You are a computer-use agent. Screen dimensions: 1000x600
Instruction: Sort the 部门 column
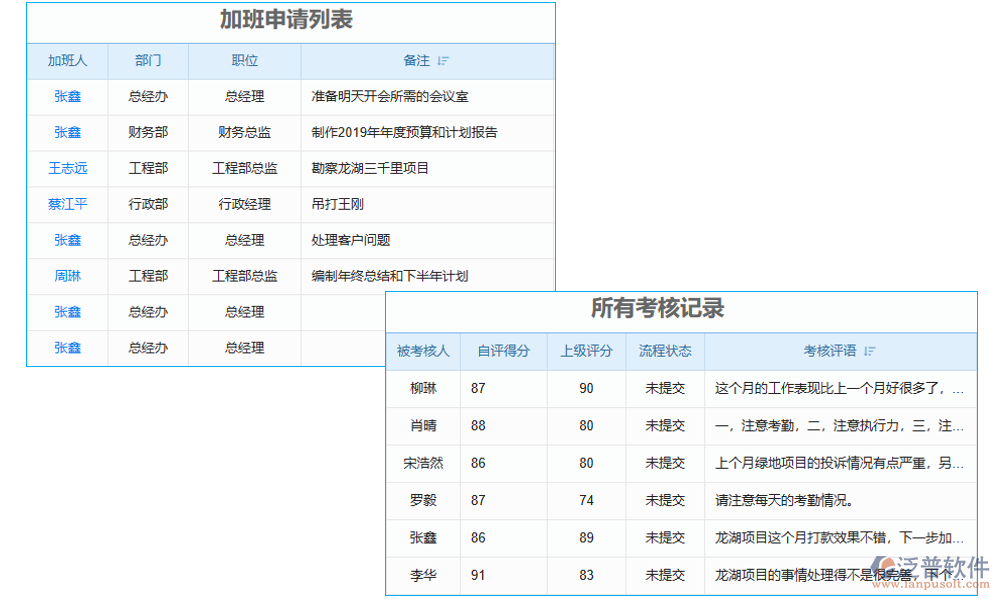pyautogui.click(x=148, y=60)
